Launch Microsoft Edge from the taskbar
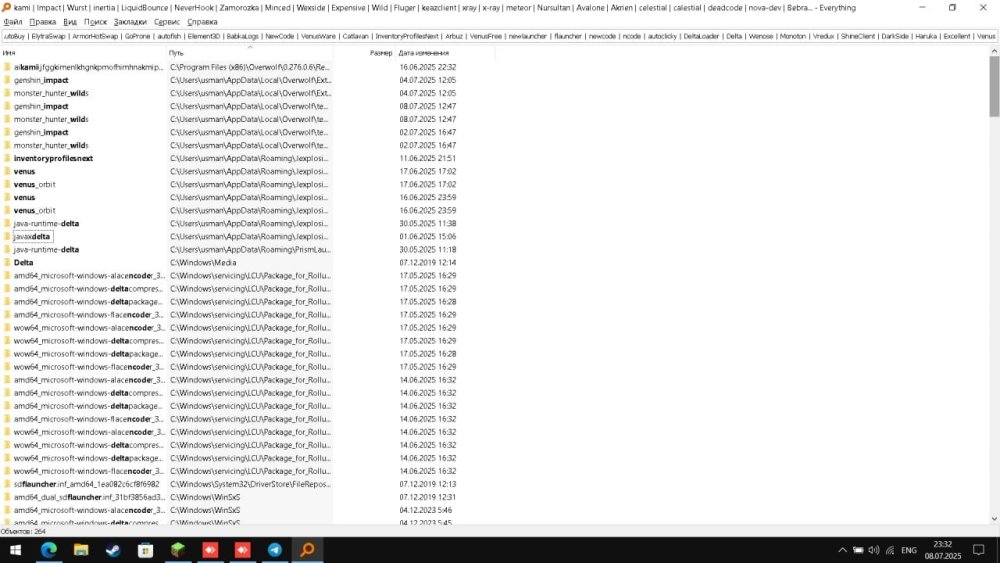The width and height of the screenshot is (1000, 563). coord(48,550)
